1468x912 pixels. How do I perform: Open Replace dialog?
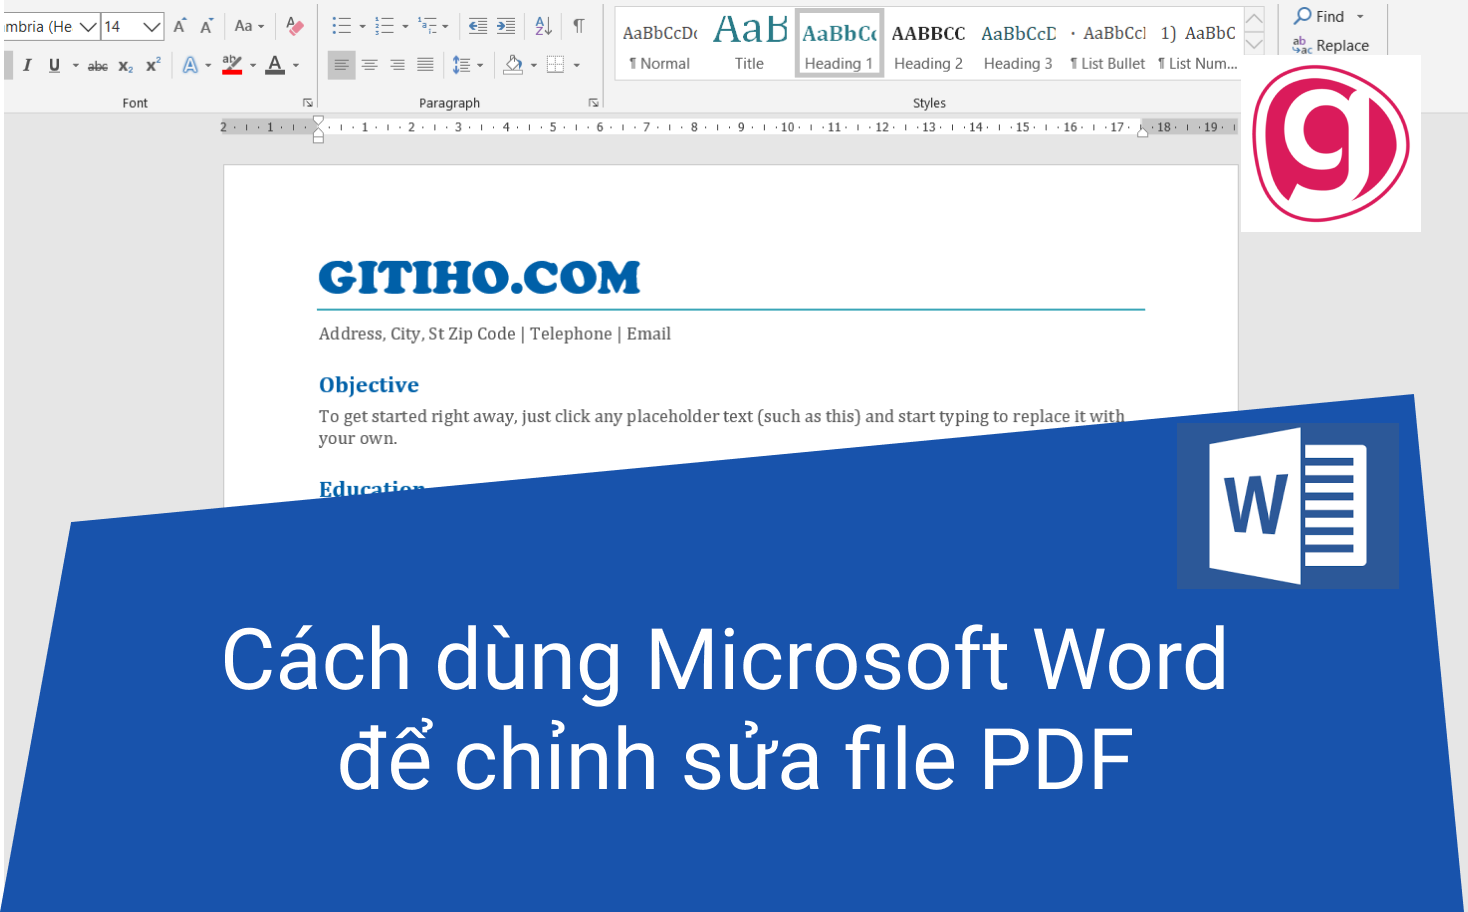[x=1331, y=45]
